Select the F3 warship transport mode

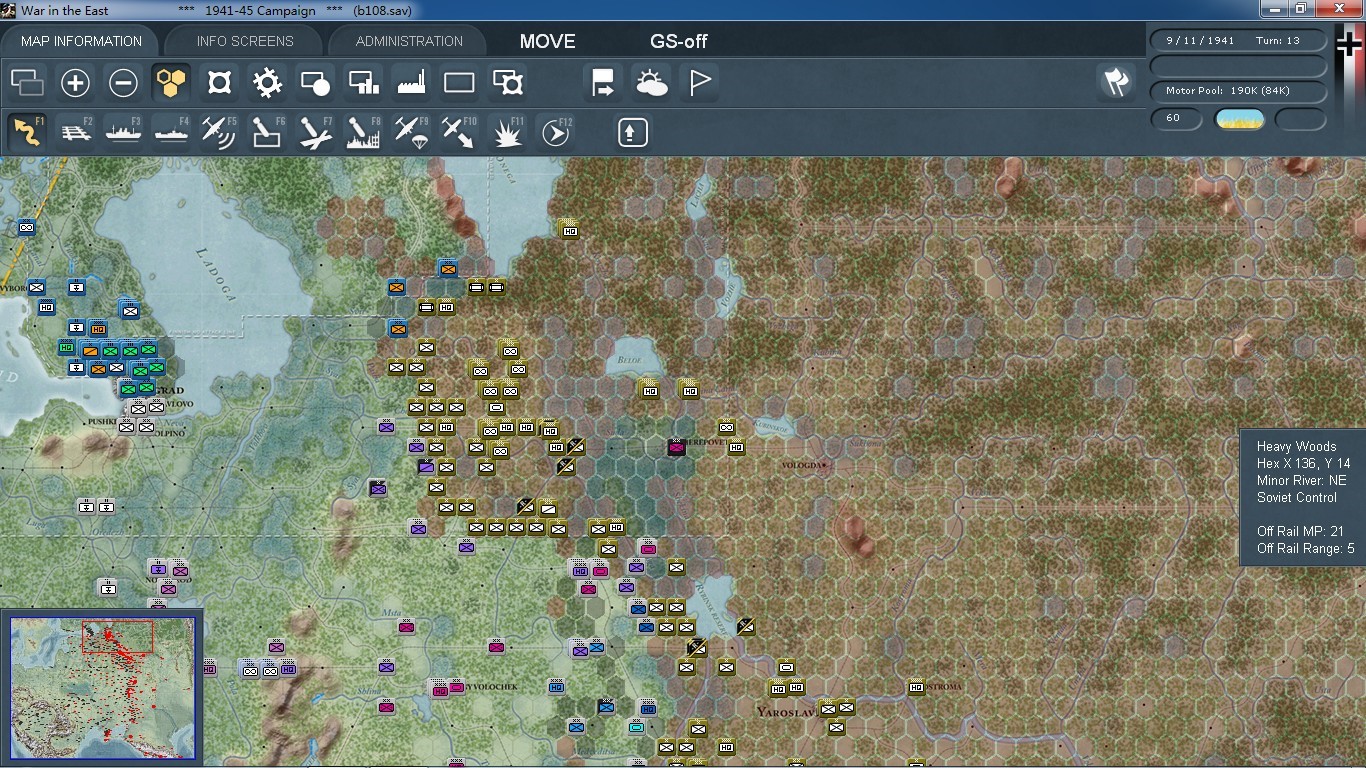tap(123, 132)
